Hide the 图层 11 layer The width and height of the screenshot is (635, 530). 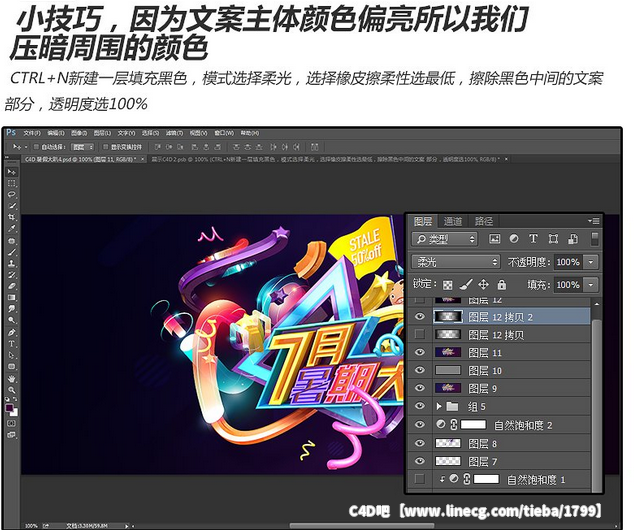click(420, 352)
